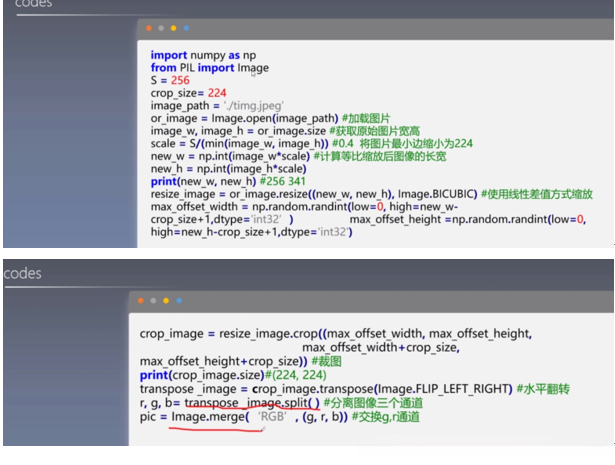615x465 pixels.
Task: Click "crop_size+1,dtype='int32' )" code
Action: pyautogui.click(x=222, y=219)
